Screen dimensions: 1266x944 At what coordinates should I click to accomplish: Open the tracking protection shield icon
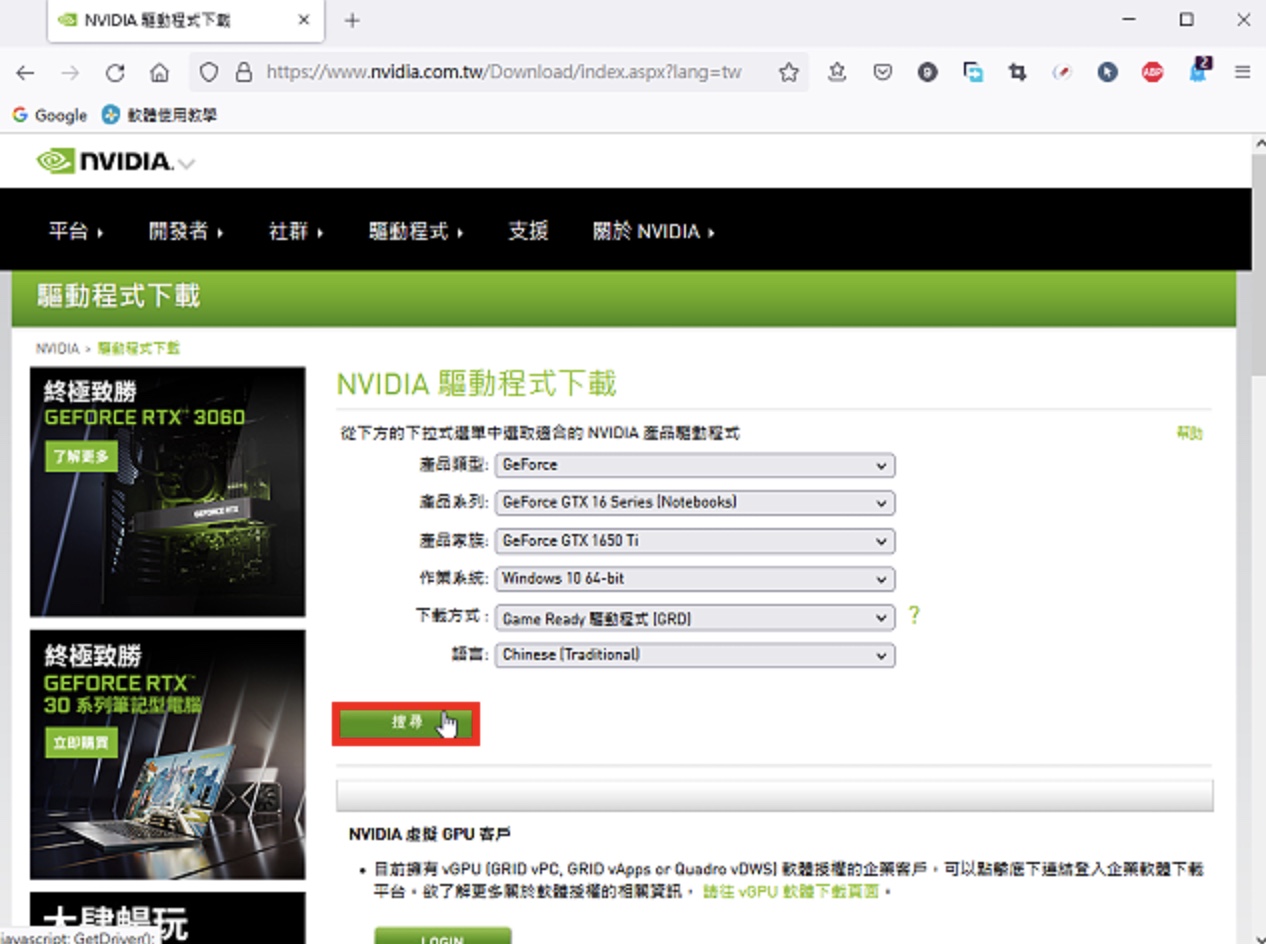click(x=208, y=72)
